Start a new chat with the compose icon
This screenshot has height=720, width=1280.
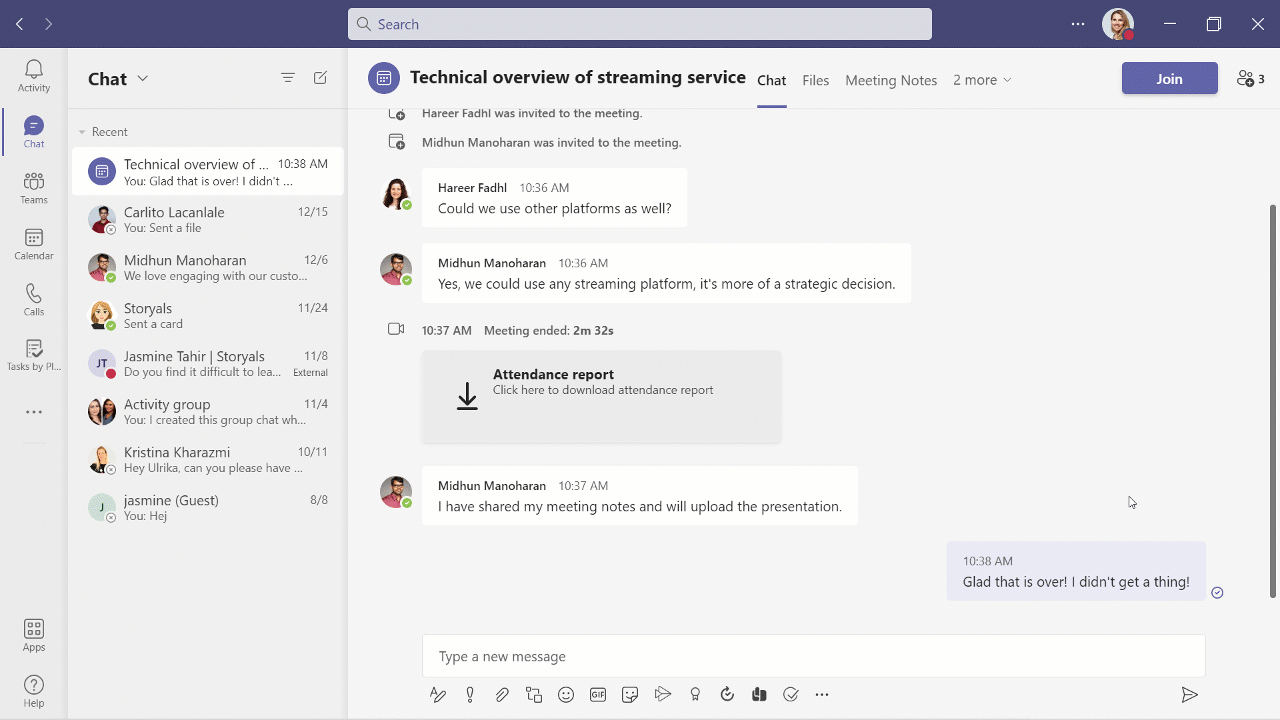point(320,77)
